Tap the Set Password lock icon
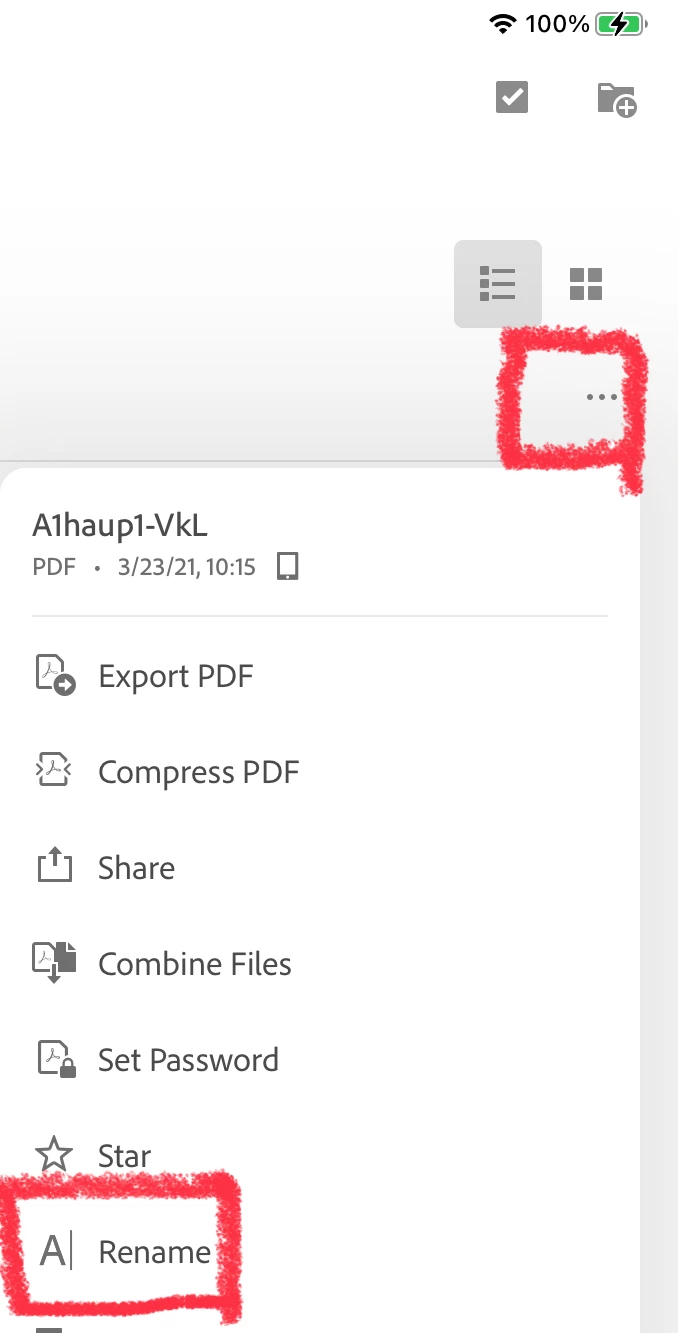The image size is (678, 1333). coord(56,1059)
